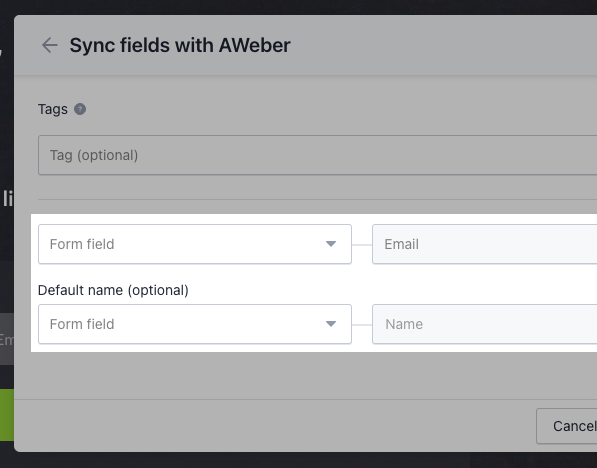Select the 'Tags' label text

click(53, 109)
